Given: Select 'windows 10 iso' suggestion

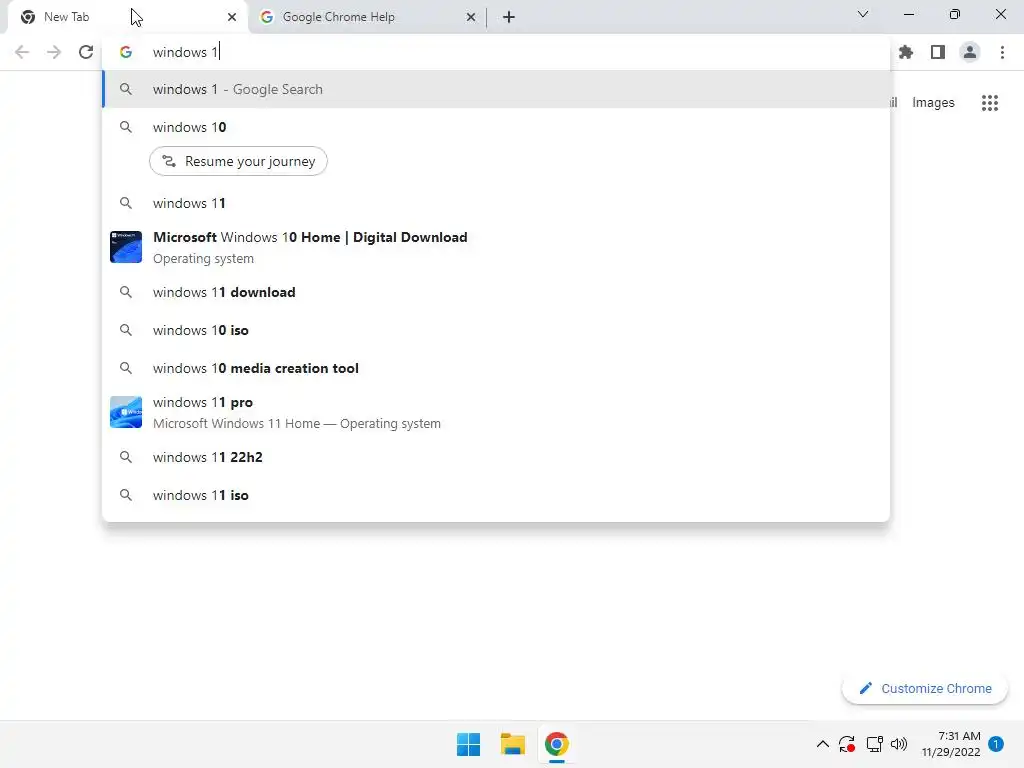Looking at the screenshot, I should (x=496, y=330).
